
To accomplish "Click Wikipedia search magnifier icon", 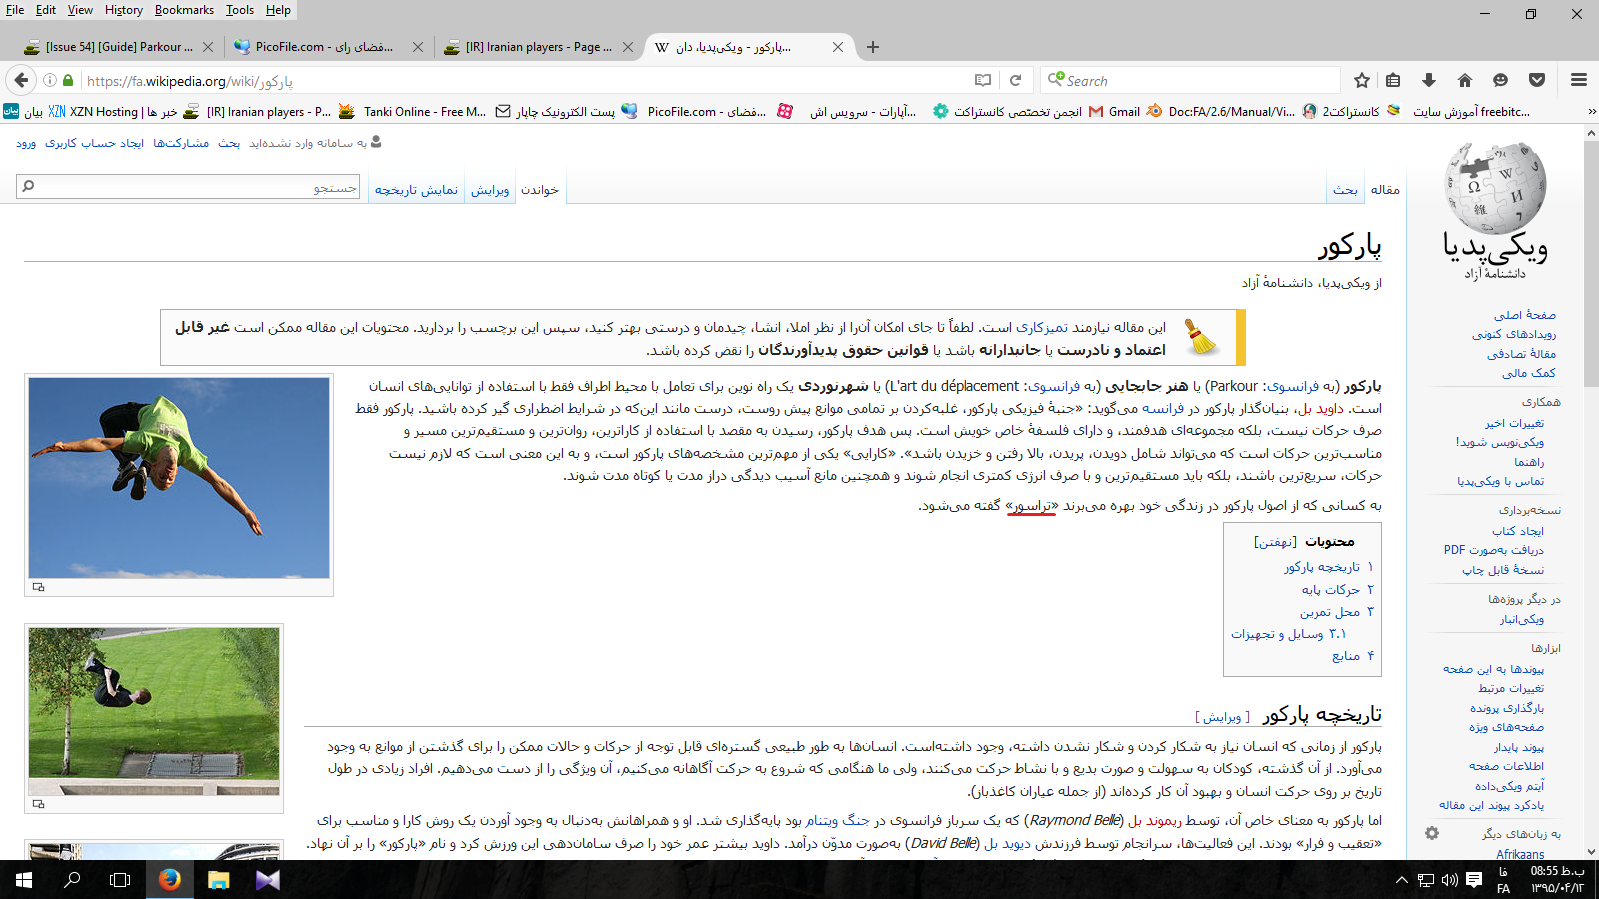I will [28, 186].
